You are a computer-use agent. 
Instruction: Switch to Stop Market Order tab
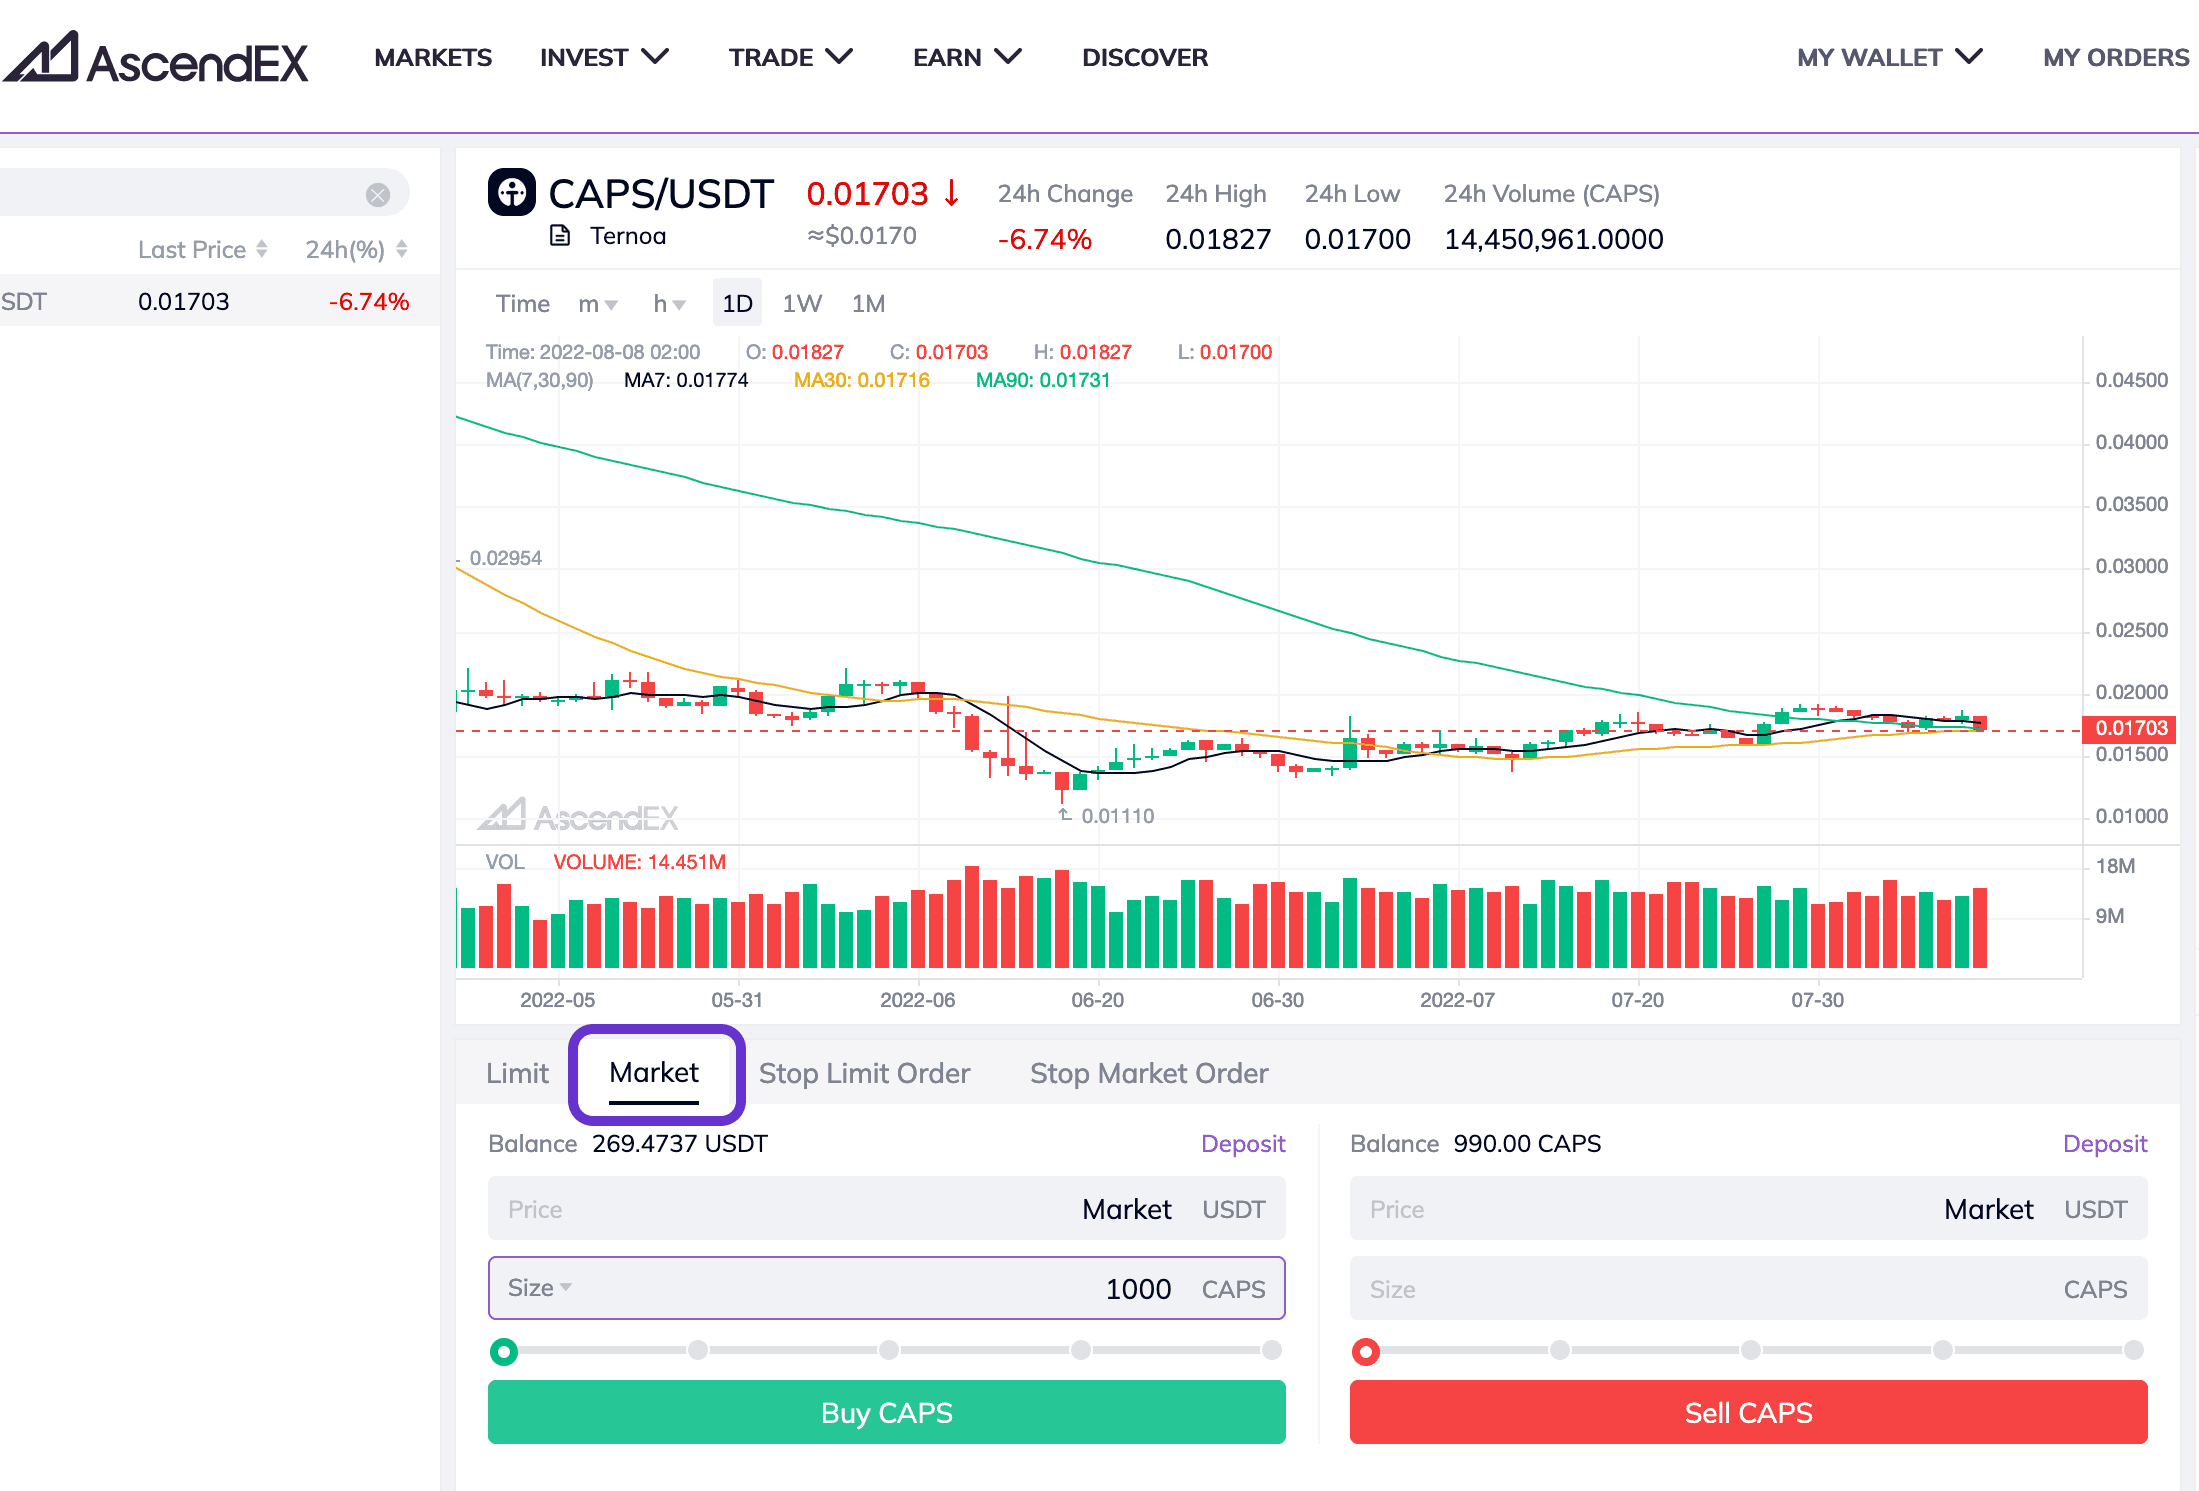pyautogui.click(x=1149, y=1073)
